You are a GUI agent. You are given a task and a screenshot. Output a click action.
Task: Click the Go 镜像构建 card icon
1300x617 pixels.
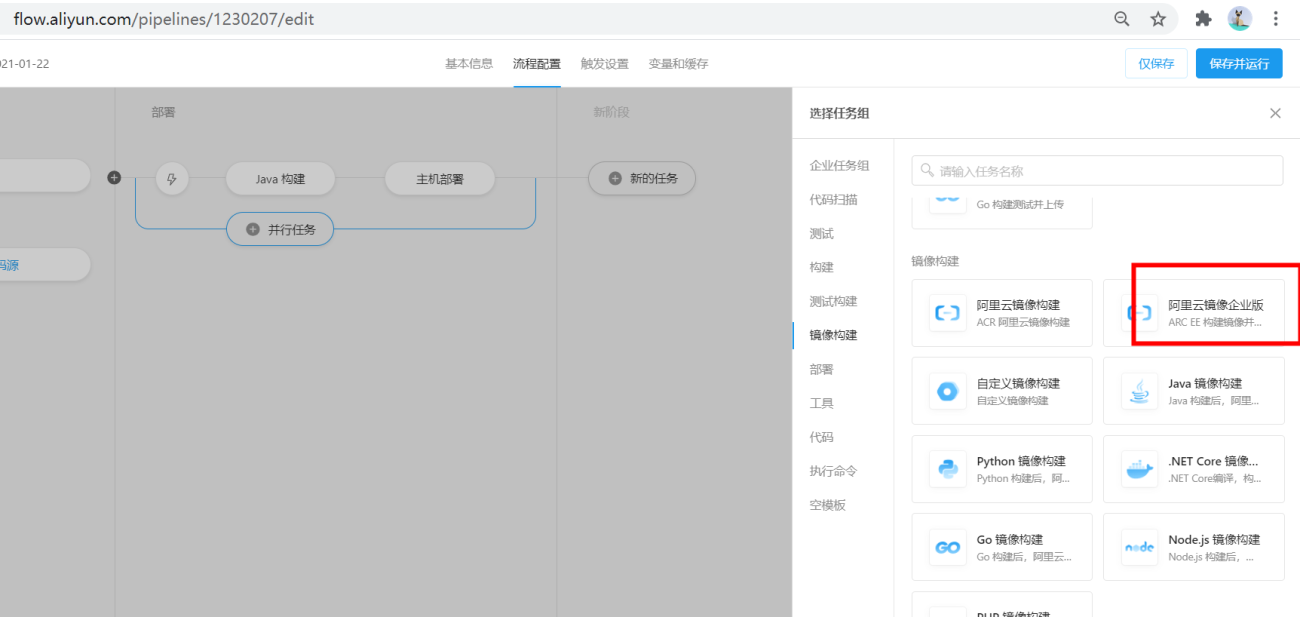(947, 547)
